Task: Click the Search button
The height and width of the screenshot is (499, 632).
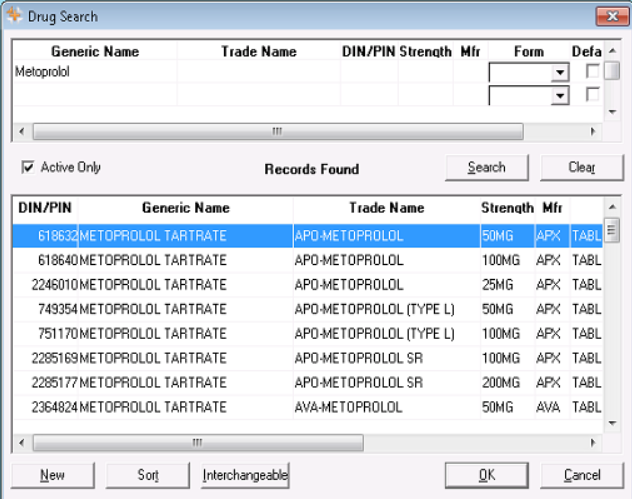Action: [x=486, y=167]
